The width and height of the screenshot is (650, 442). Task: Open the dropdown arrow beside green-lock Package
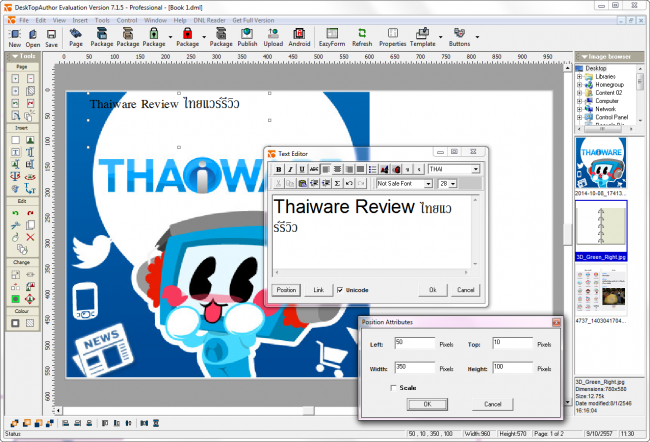(x=170, y=37)
